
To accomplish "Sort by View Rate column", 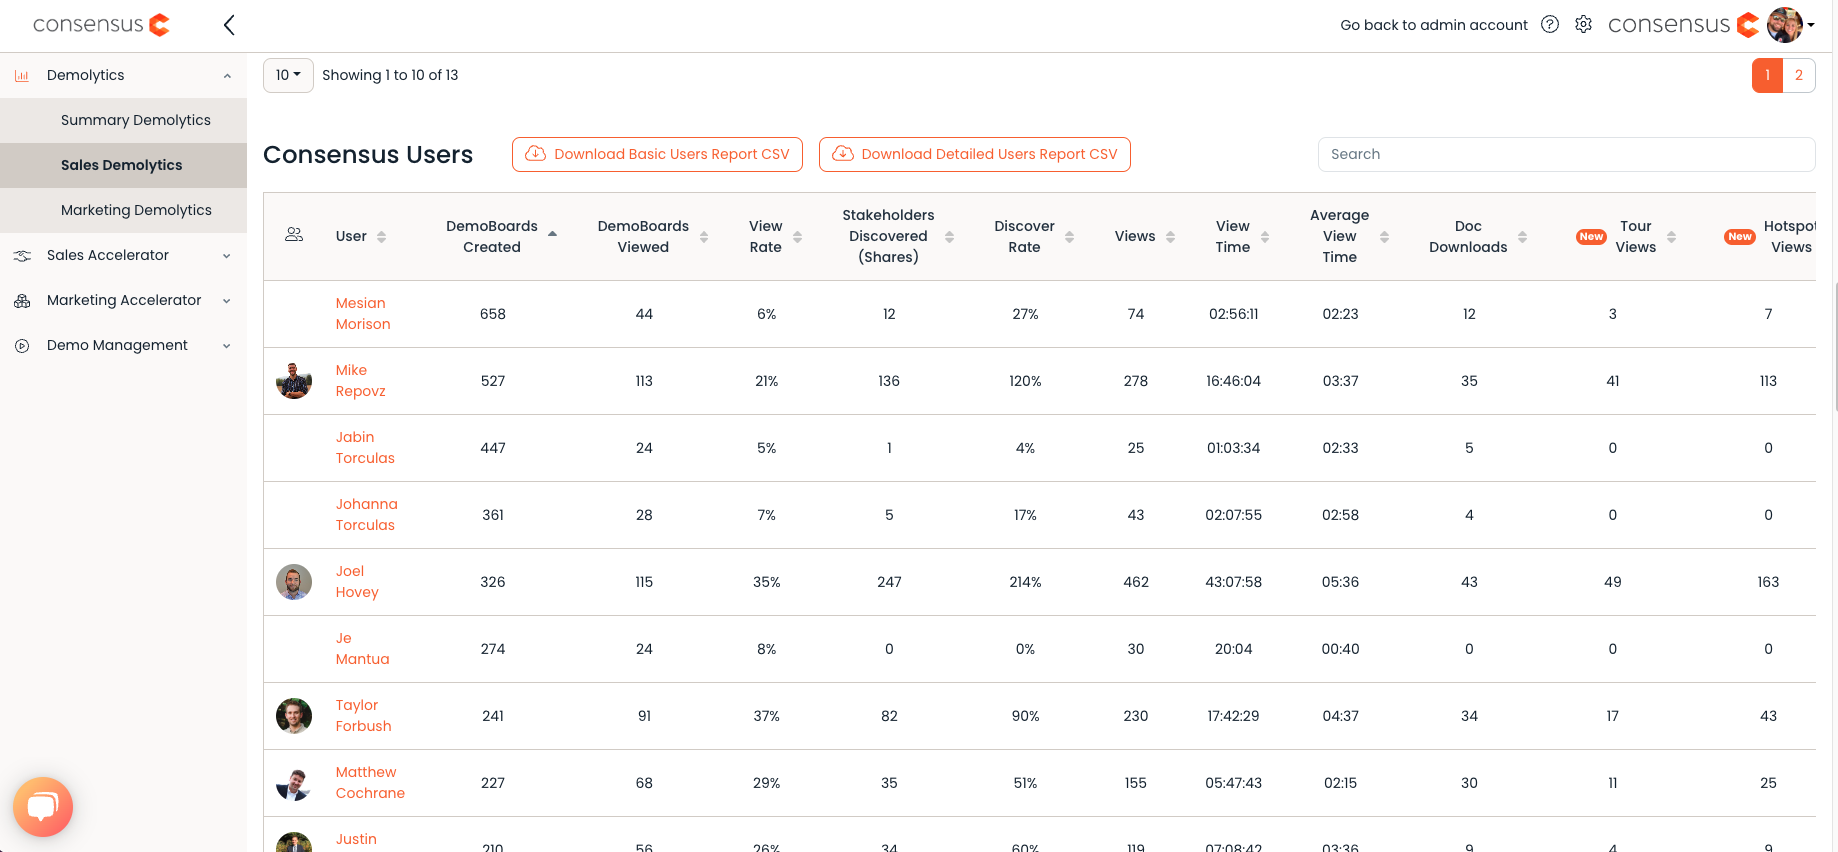I will 798,237.
